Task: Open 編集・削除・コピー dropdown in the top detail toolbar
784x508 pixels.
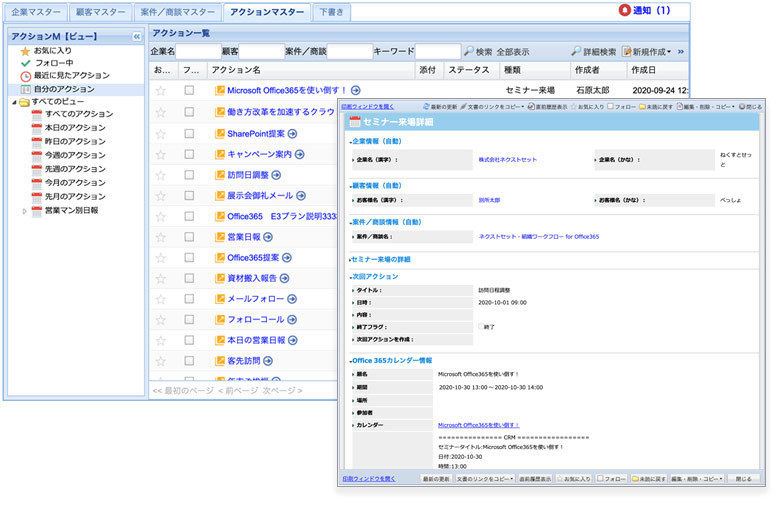Action: [x=706, y=106]
